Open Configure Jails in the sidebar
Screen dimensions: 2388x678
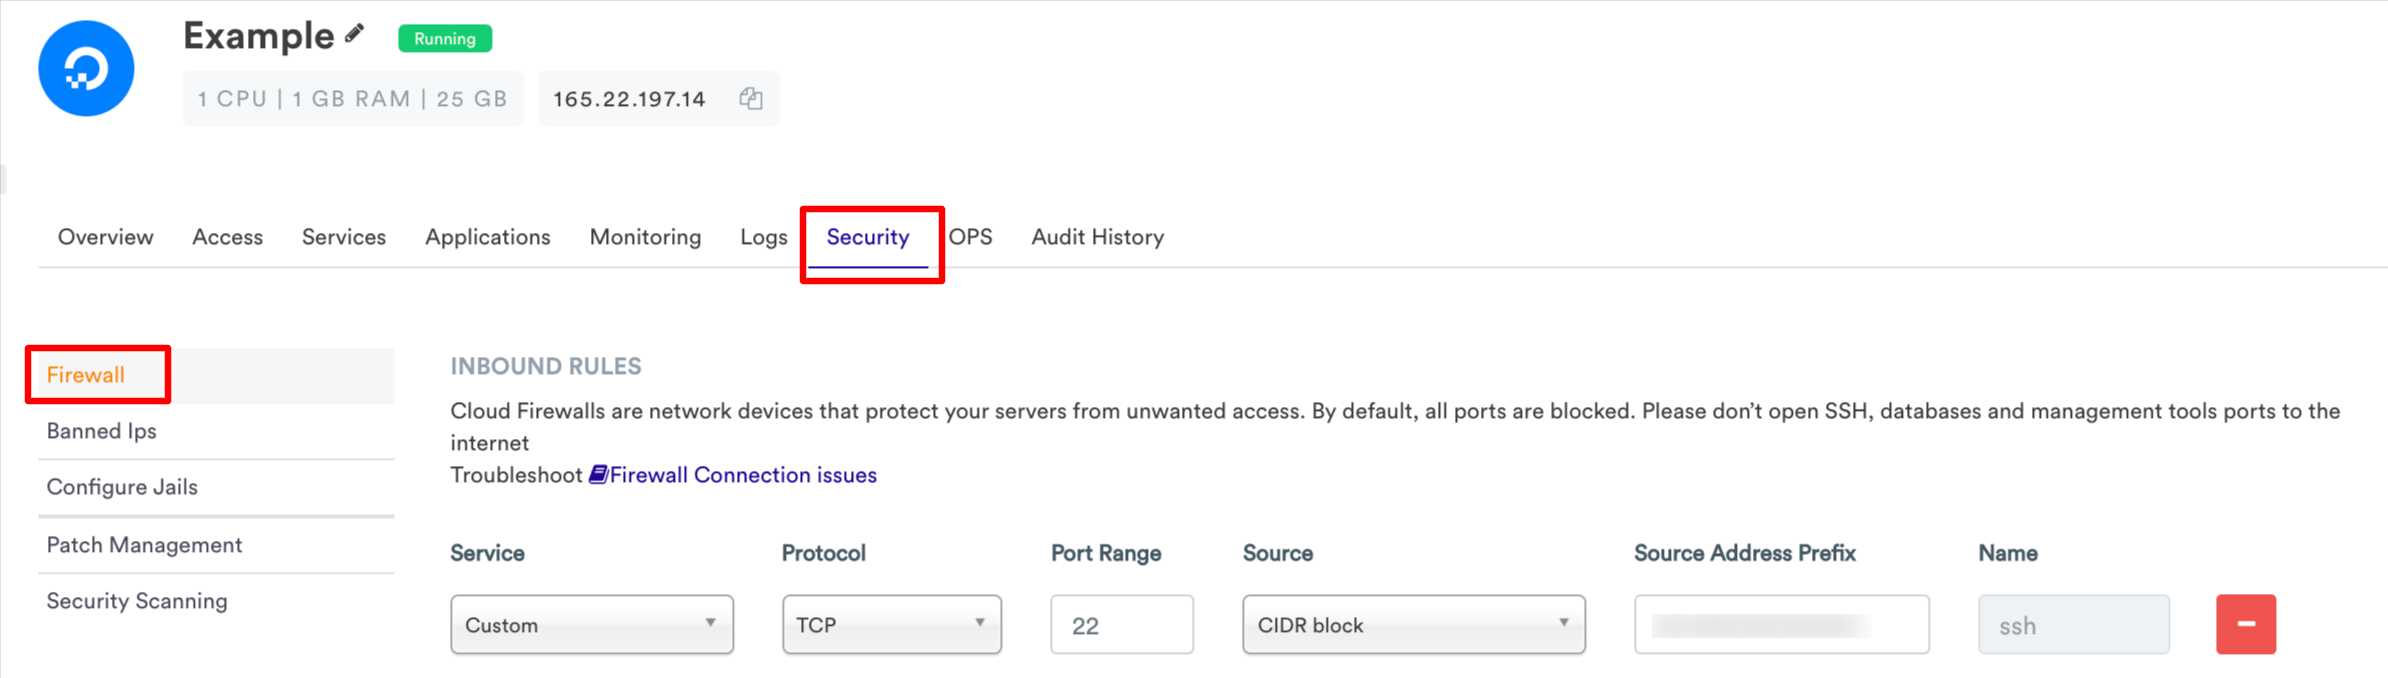(x=122, y=487)
